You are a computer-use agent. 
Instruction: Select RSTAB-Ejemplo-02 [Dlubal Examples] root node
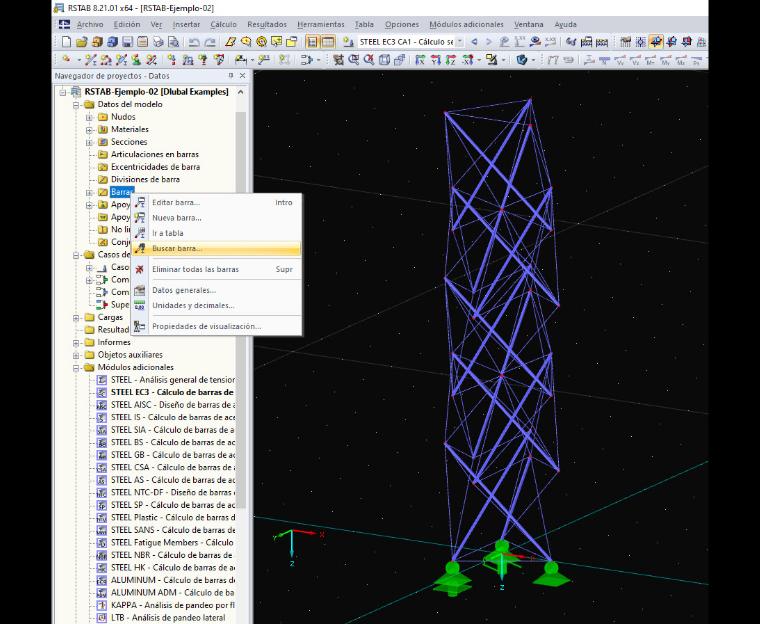click(x=156, y=92)
